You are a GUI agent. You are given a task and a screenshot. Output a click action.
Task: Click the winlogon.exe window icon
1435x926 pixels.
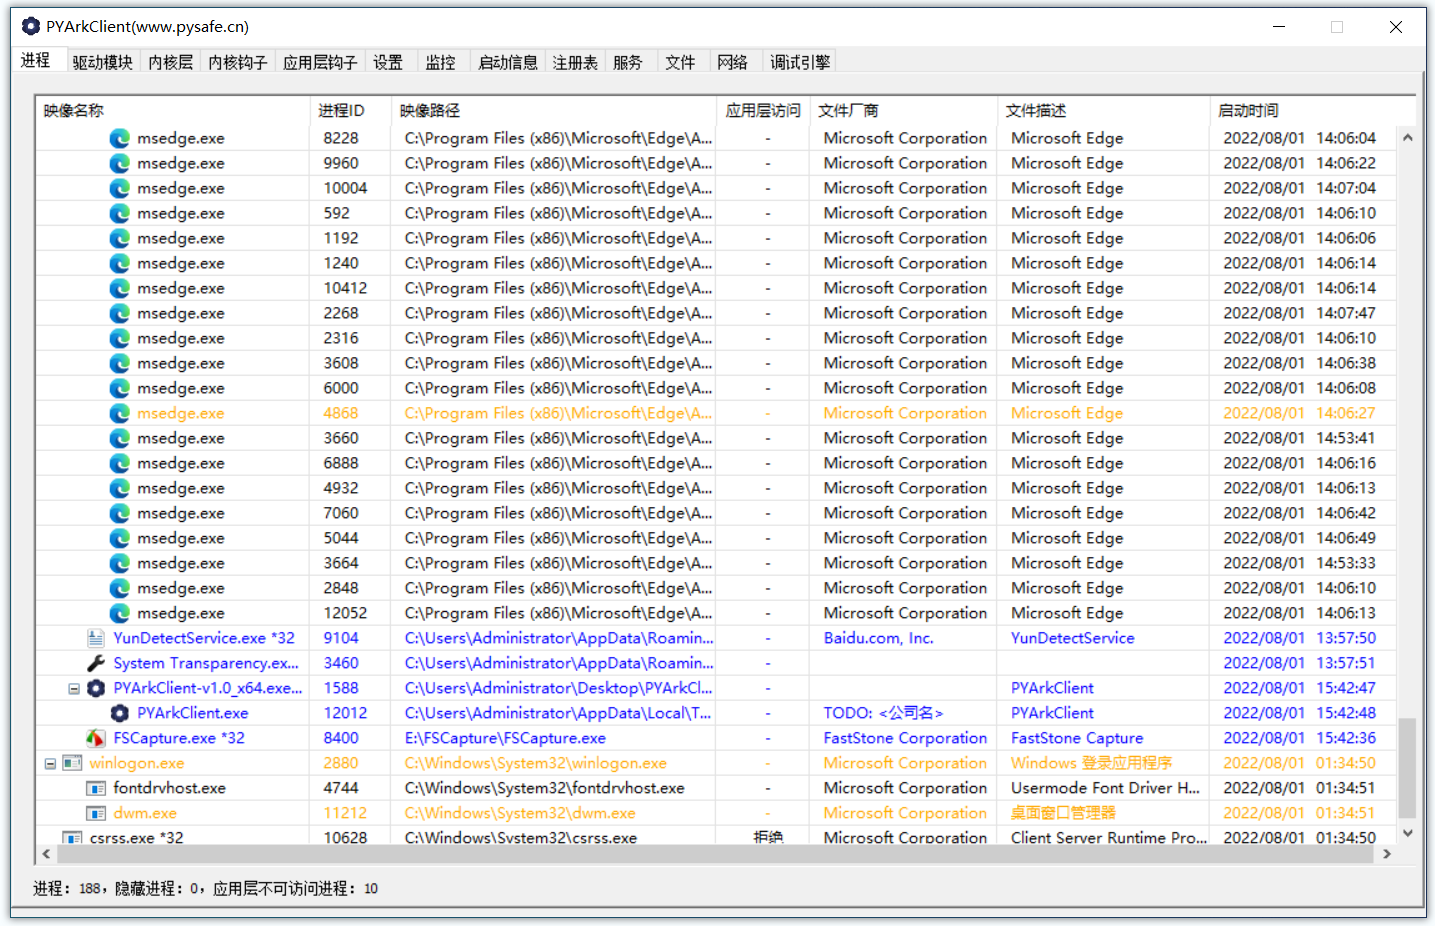tap(72, 763)
